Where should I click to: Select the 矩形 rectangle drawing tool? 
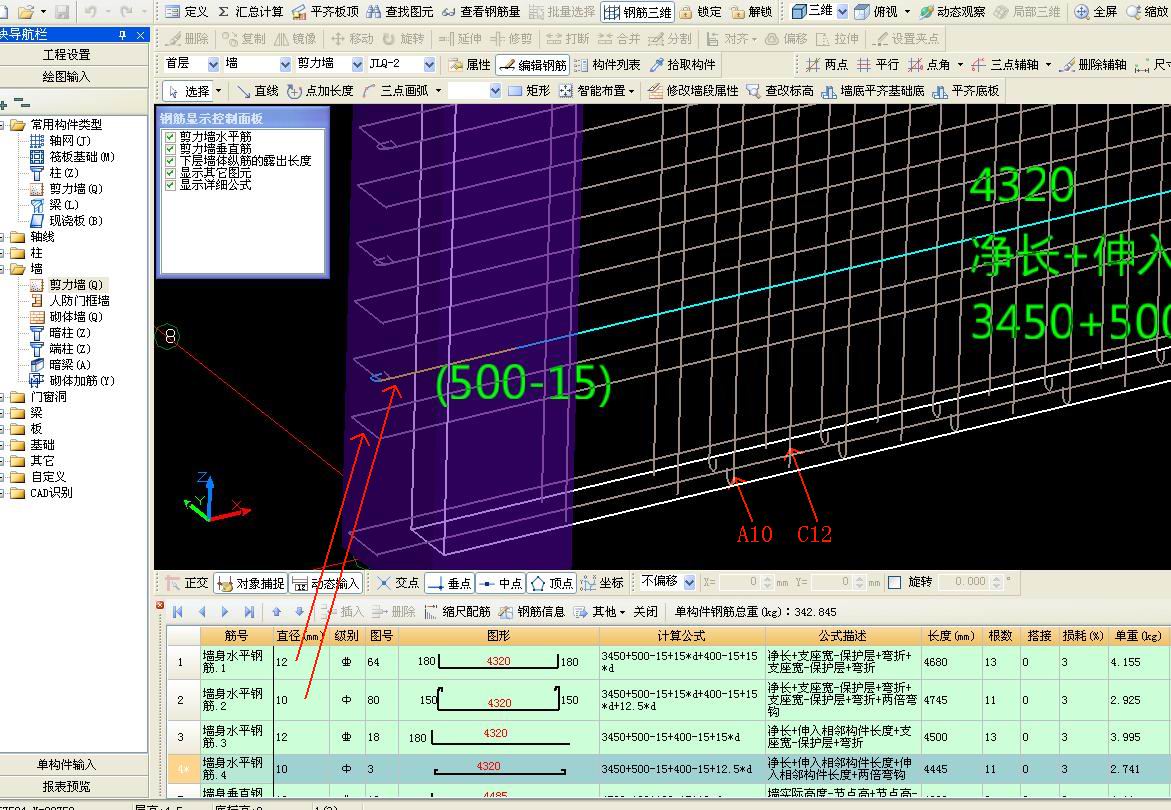click(529, 91)
